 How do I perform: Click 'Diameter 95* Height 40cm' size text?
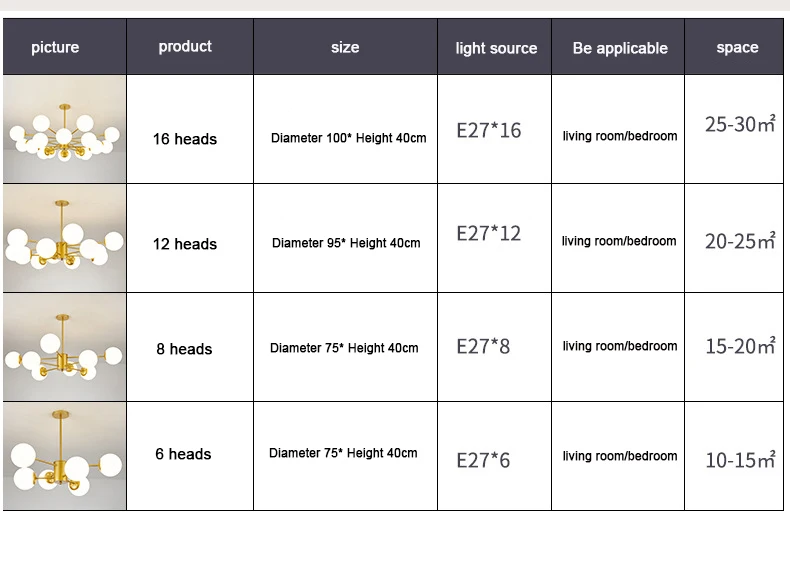[346, 243]
